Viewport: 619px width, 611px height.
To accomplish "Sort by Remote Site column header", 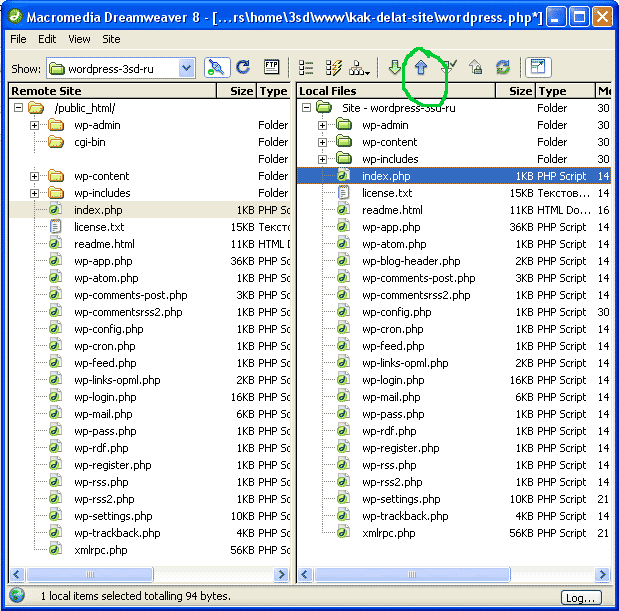I will (x=113, y=91).
